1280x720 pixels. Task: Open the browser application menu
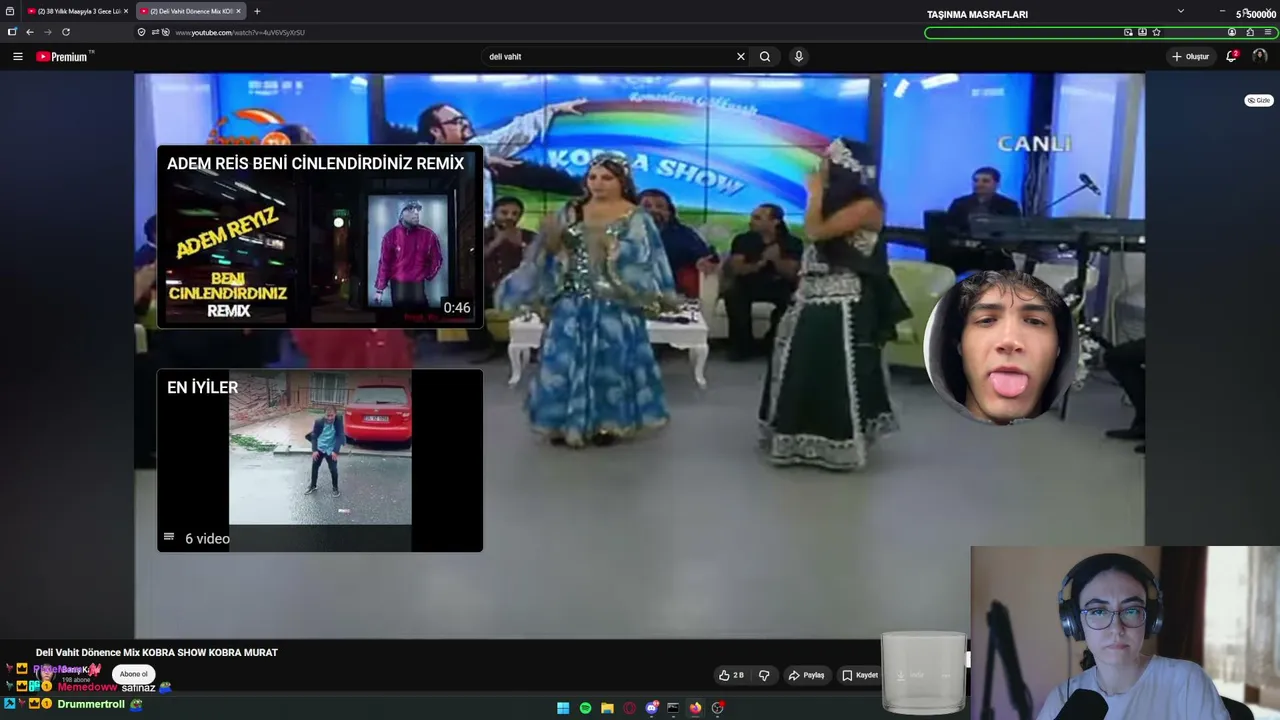point(1268,32)
